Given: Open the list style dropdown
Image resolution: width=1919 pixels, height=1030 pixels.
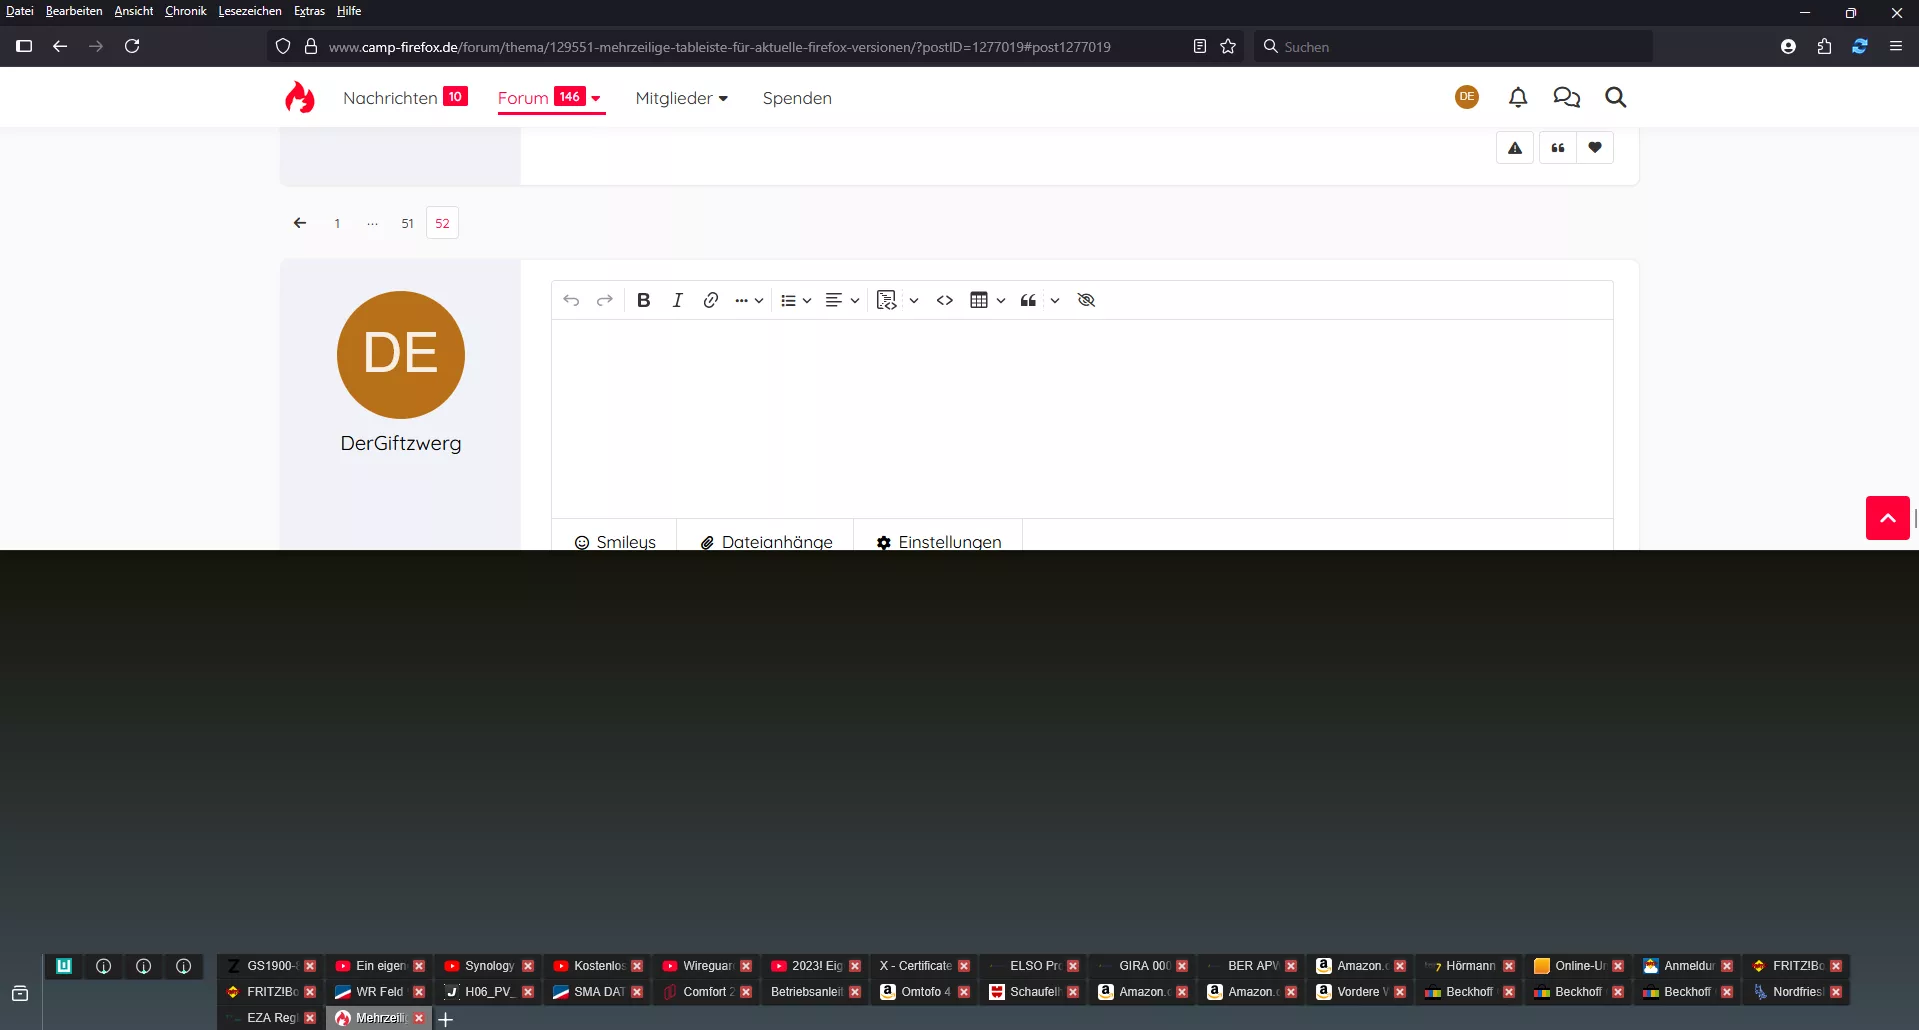Looking at the screenshot, I should point(796,300).
